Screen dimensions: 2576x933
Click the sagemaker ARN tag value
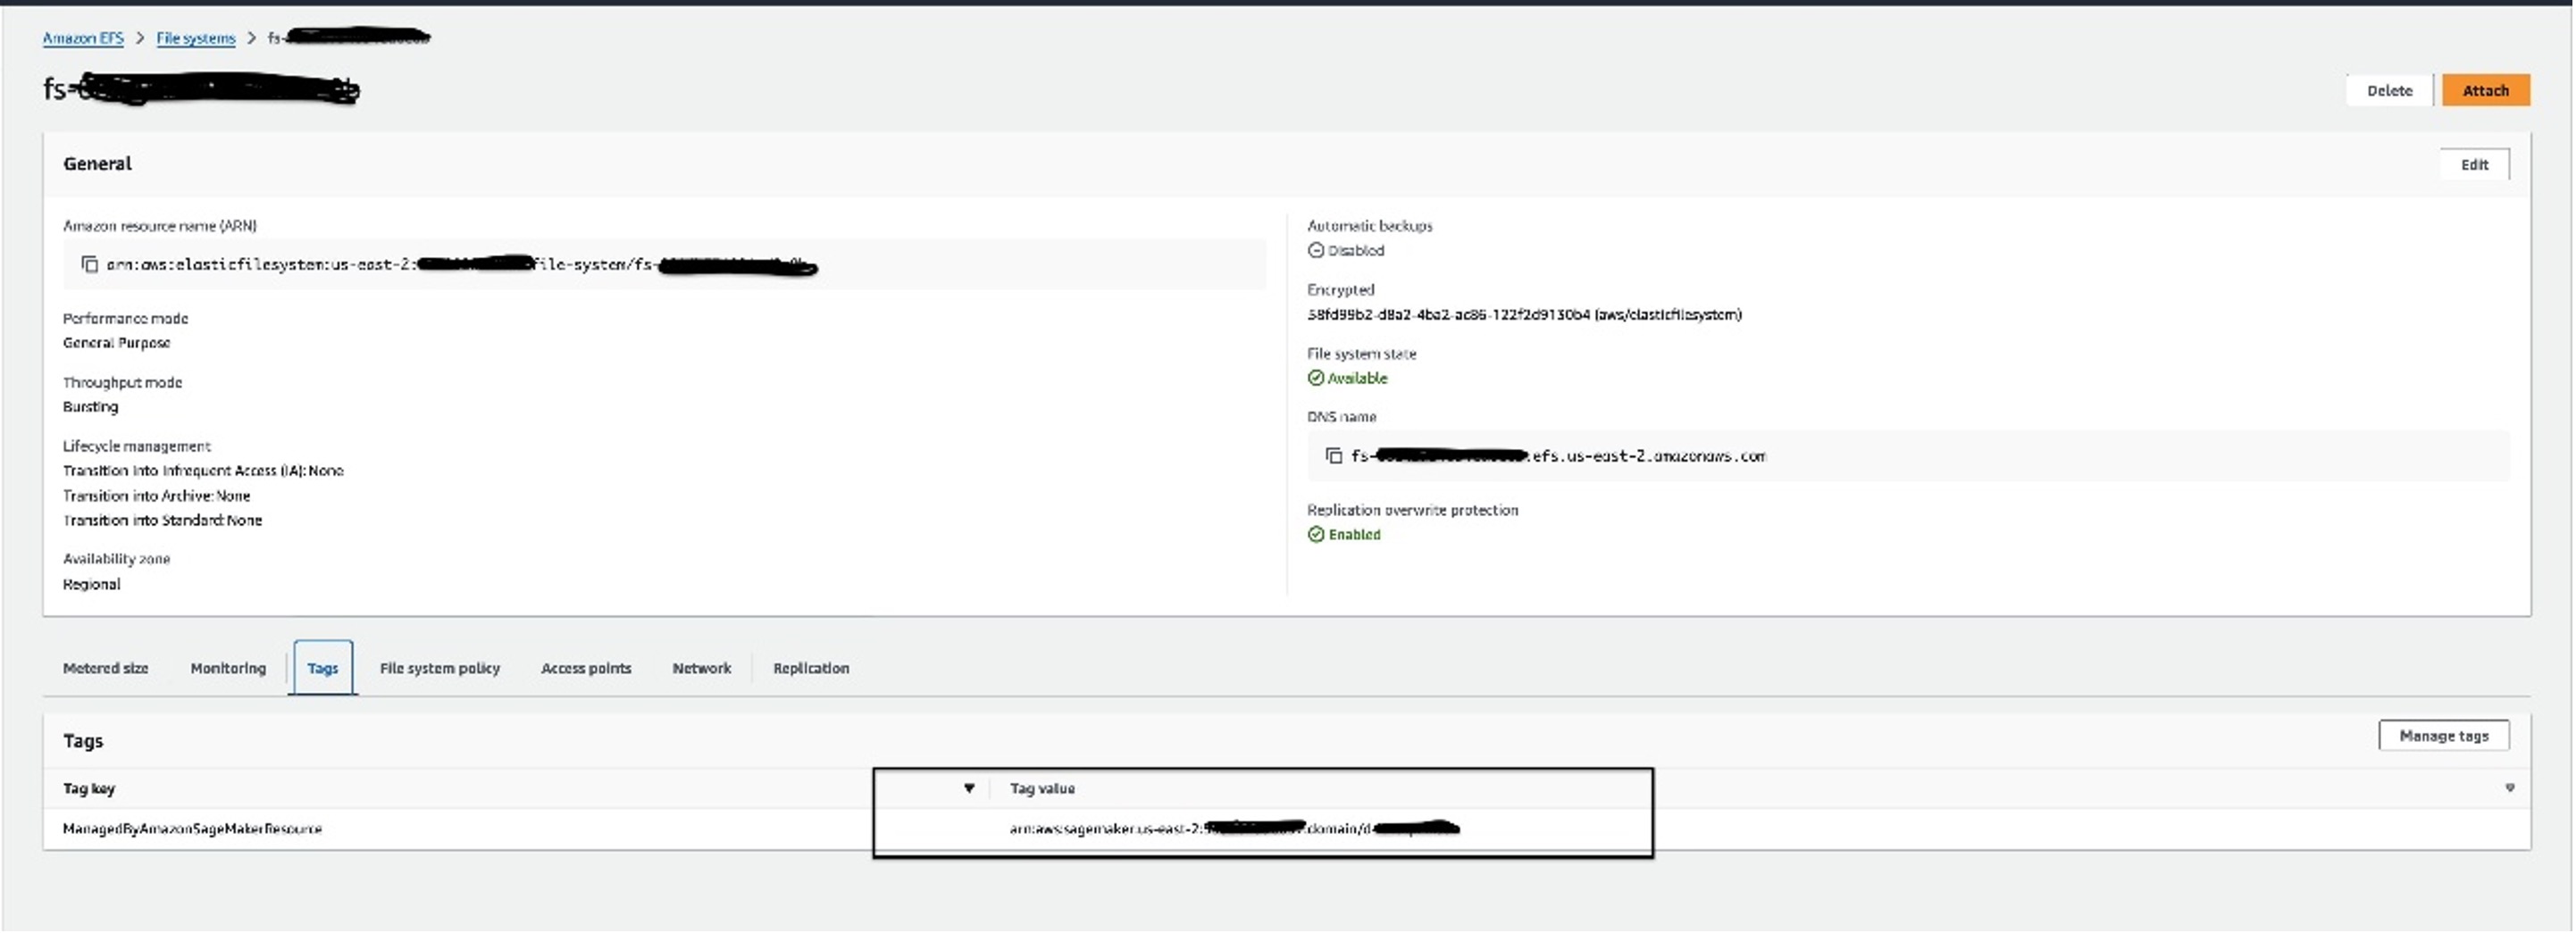point(1234,828)
